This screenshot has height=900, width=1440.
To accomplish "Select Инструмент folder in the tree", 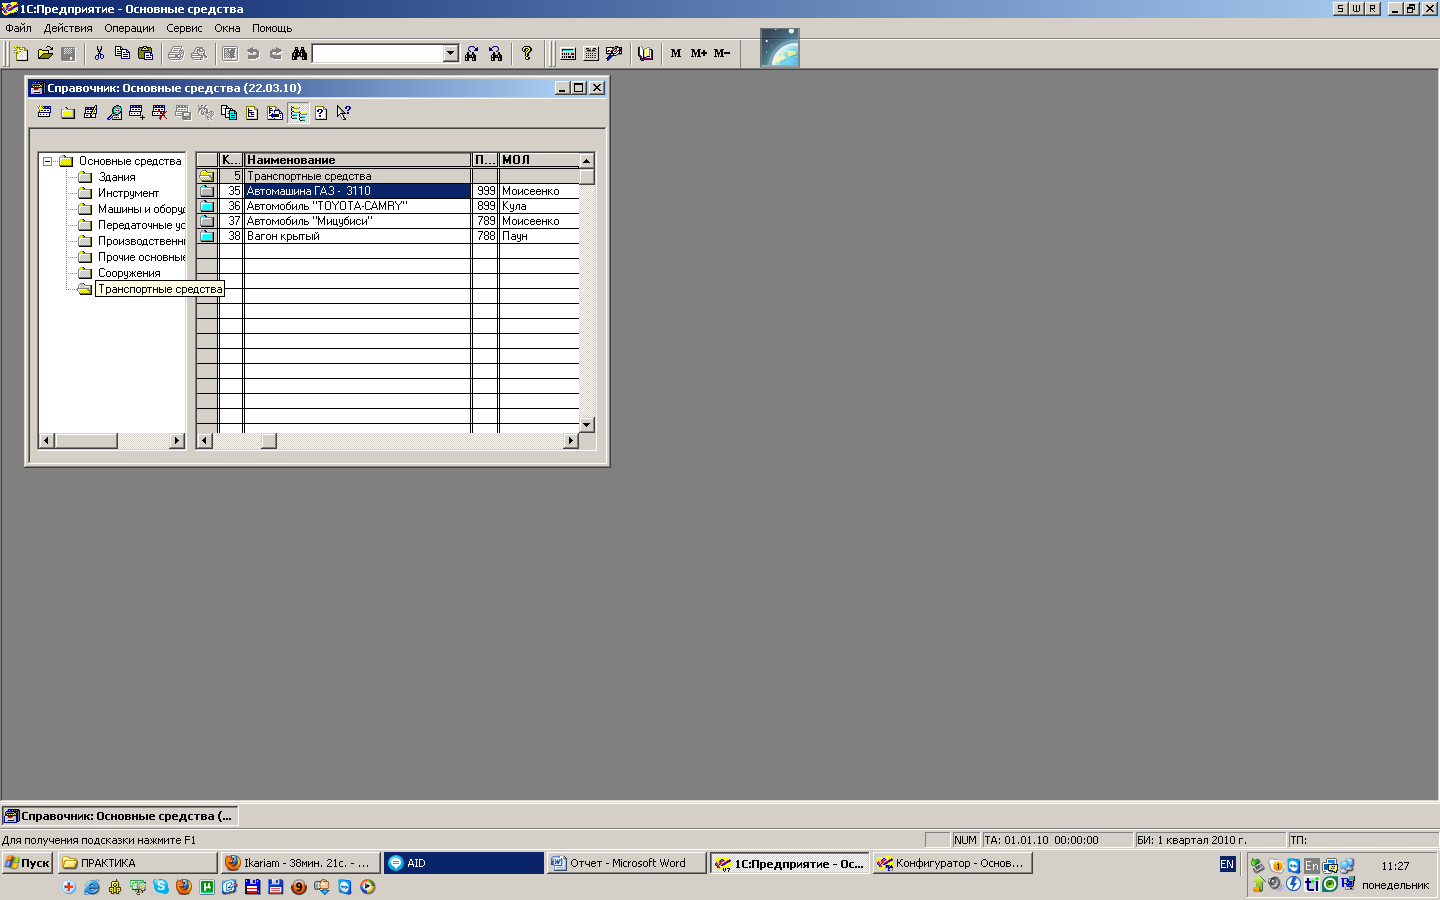I will pos(128,193).
